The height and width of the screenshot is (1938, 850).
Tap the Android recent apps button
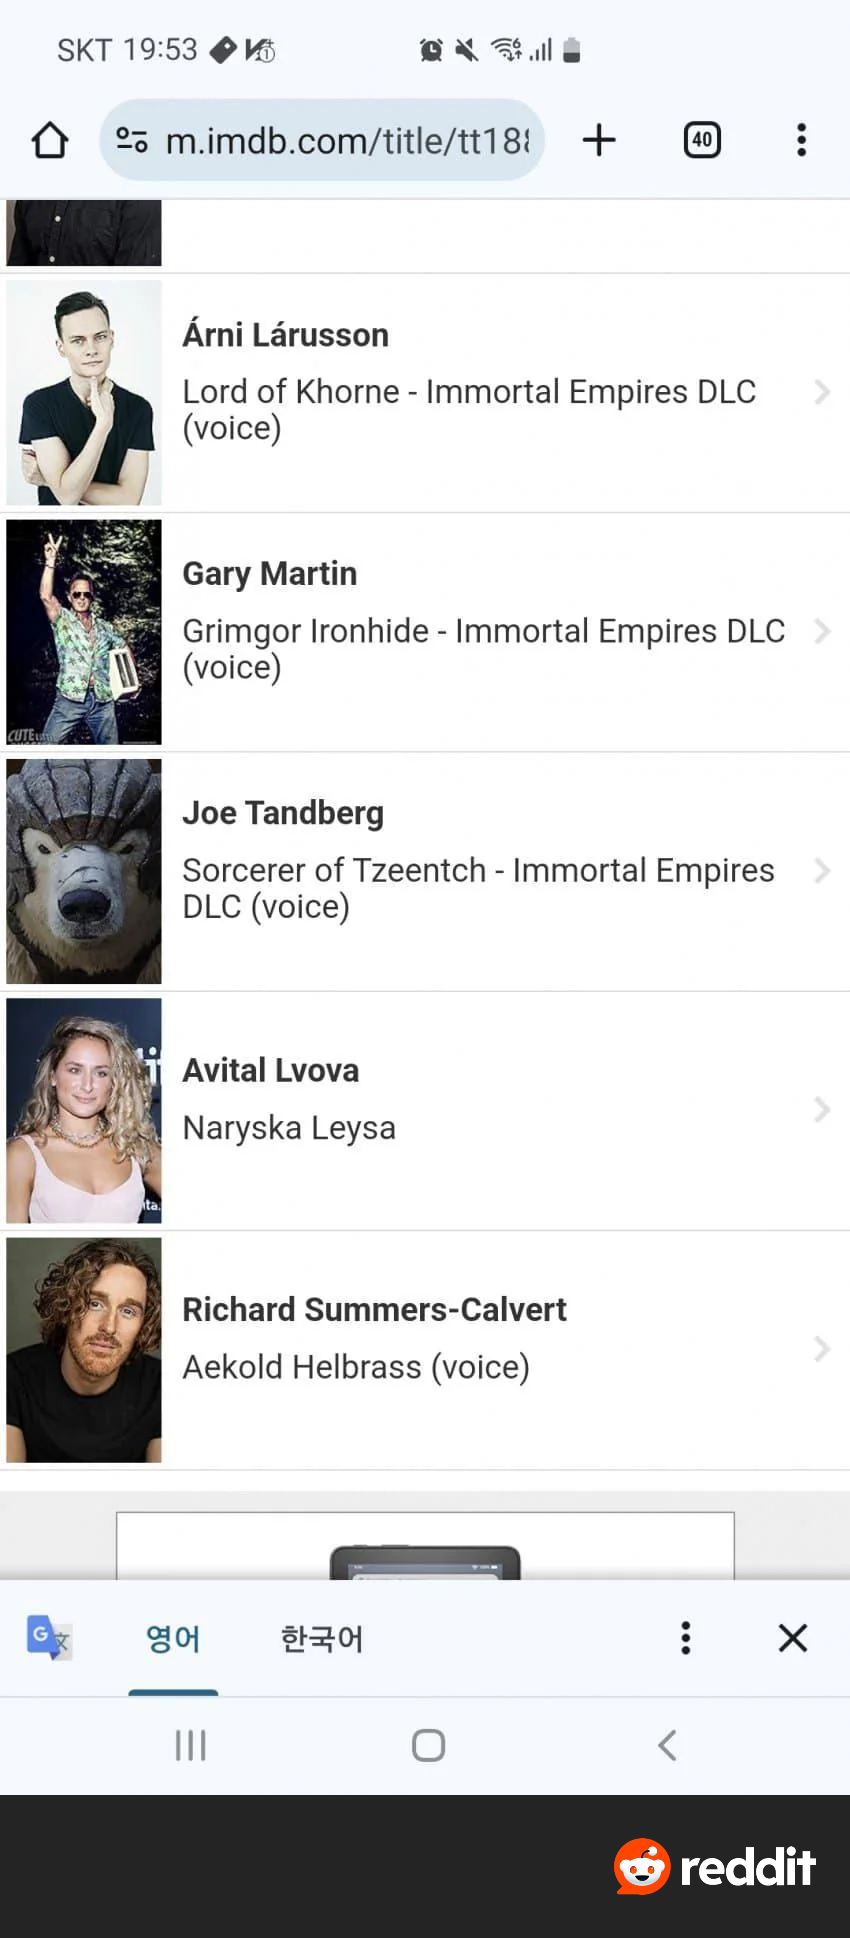[x=190, y=1745]
